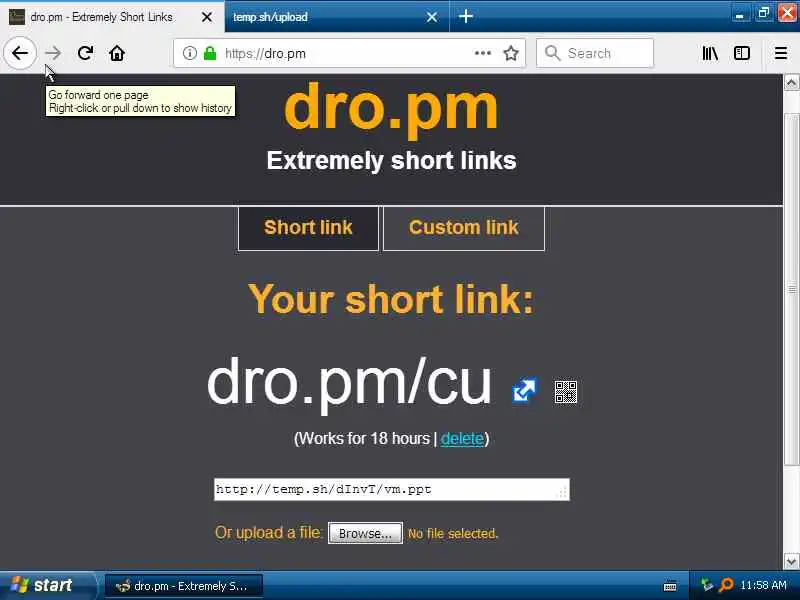The width and height of the screenshot is (800, 600).
Task: Open the Firefox home page
Action: 117,53
